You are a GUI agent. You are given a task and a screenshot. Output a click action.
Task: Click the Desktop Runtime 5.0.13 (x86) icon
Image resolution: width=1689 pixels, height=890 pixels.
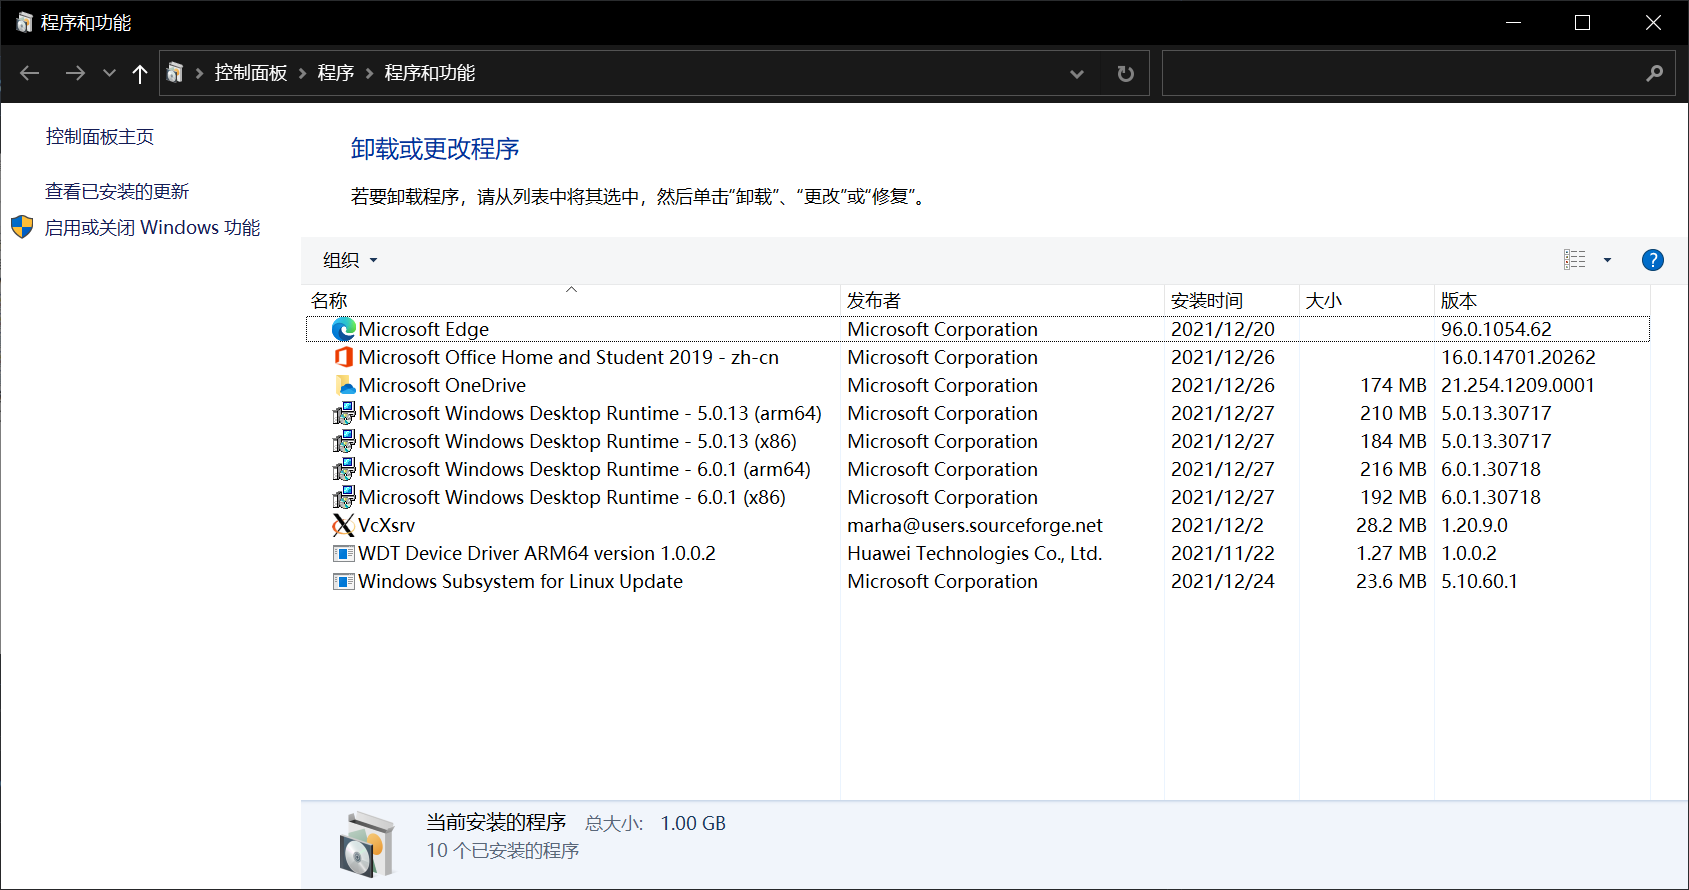pos(344,441)
